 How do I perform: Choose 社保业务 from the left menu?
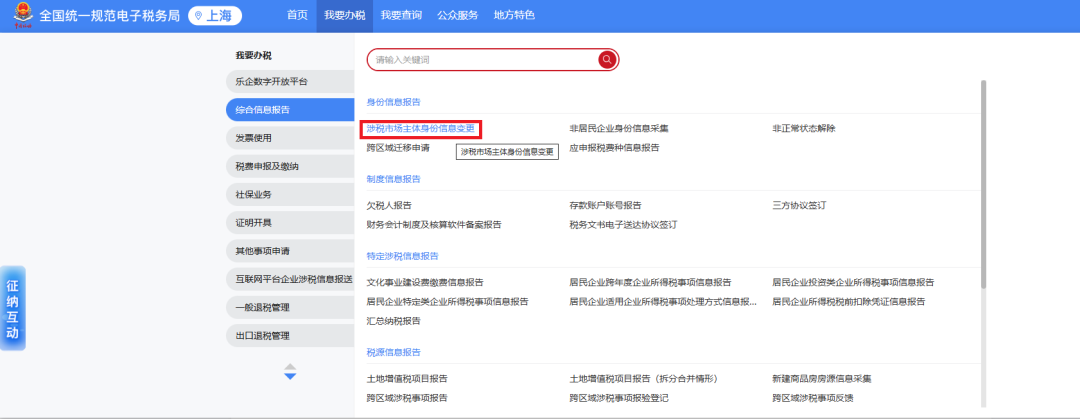coord(254,194)
